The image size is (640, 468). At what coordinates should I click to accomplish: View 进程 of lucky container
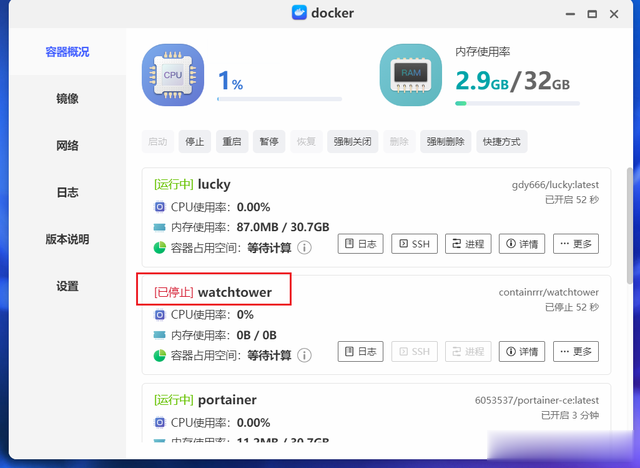(468, 244)
